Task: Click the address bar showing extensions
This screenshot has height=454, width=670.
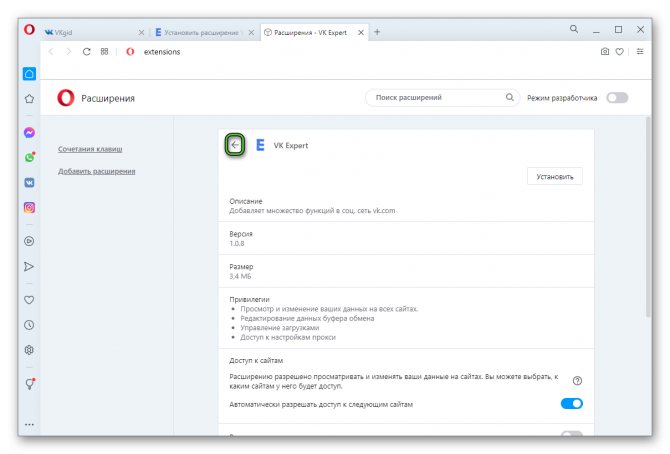Action: [162, 52]
